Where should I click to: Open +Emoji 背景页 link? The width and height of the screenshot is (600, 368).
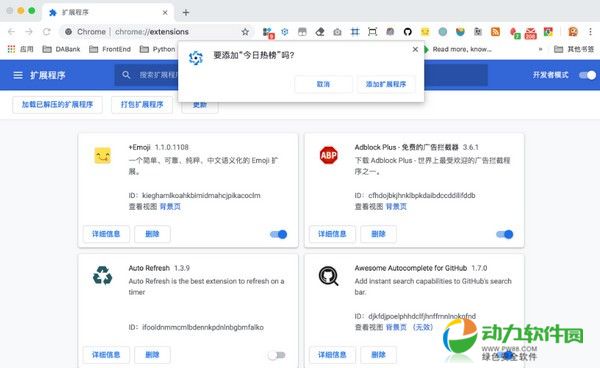[170, 207]
